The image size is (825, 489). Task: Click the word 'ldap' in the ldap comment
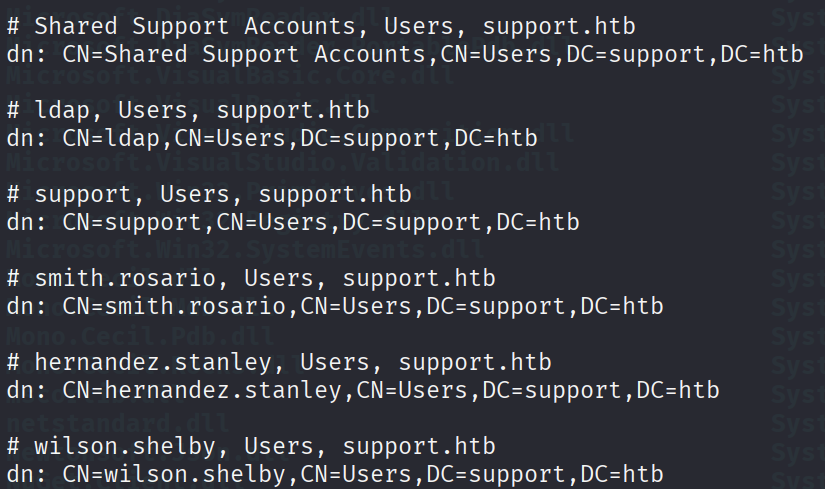coord(62,111)
